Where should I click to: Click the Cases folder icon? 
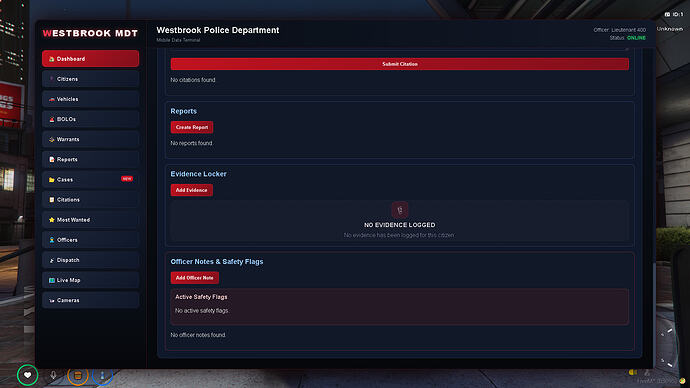[x=51, y=179]
